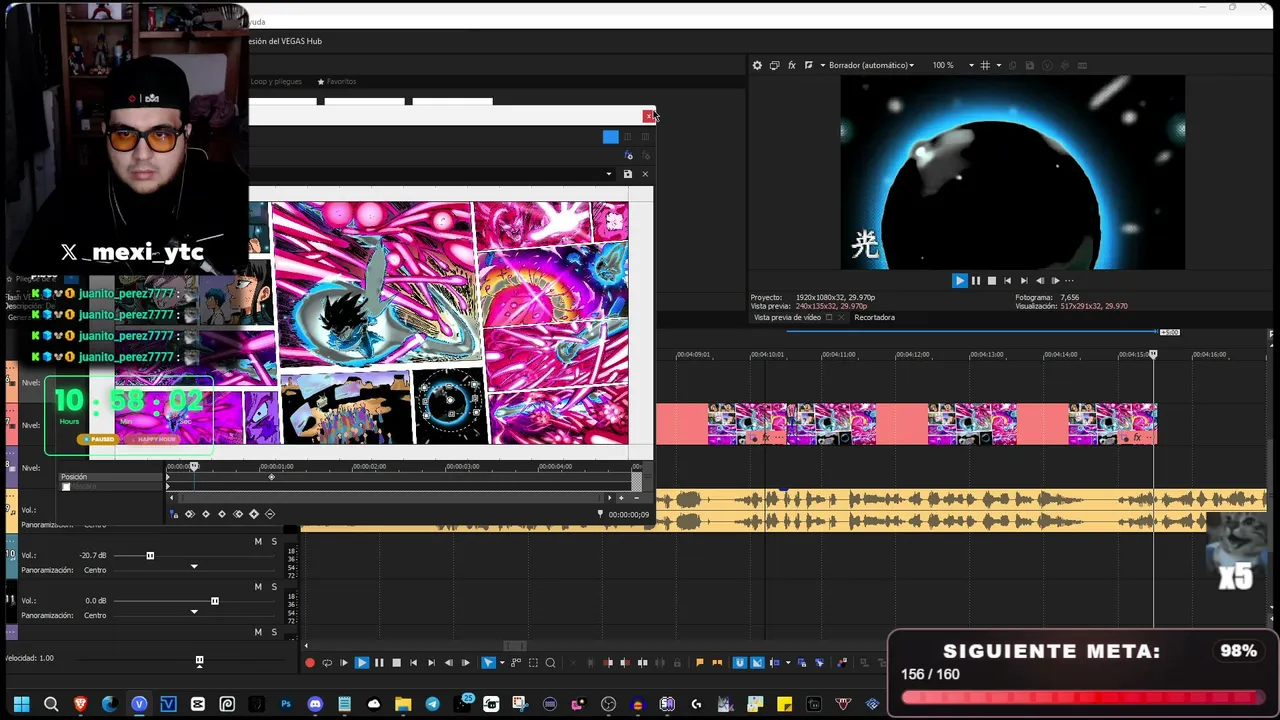Click the 0.0 dB volume slider handle

click(x=214, y=601)
